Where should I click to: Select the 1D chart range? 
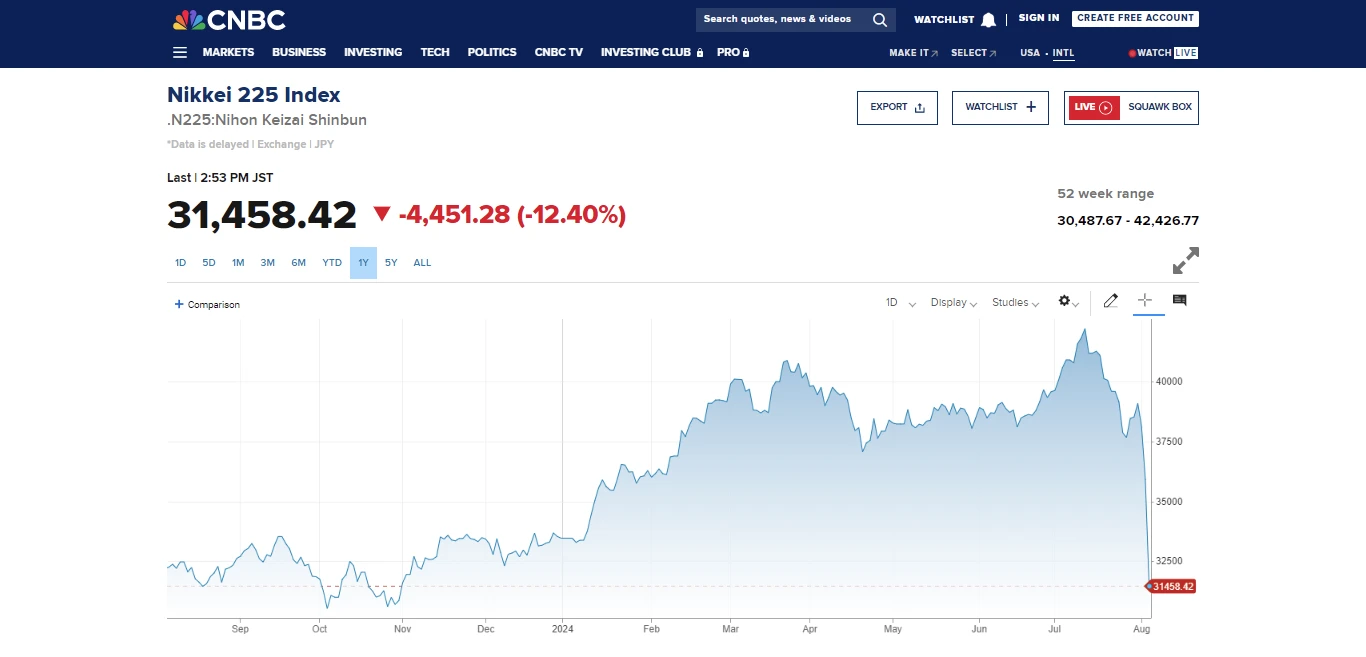(x=181, y=263)
